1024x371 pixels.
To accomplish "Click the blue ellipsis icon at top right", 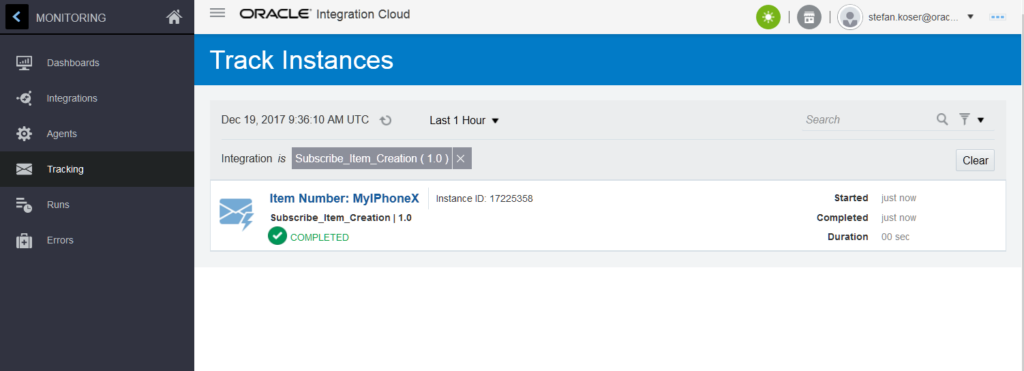I will coord(997,17).
